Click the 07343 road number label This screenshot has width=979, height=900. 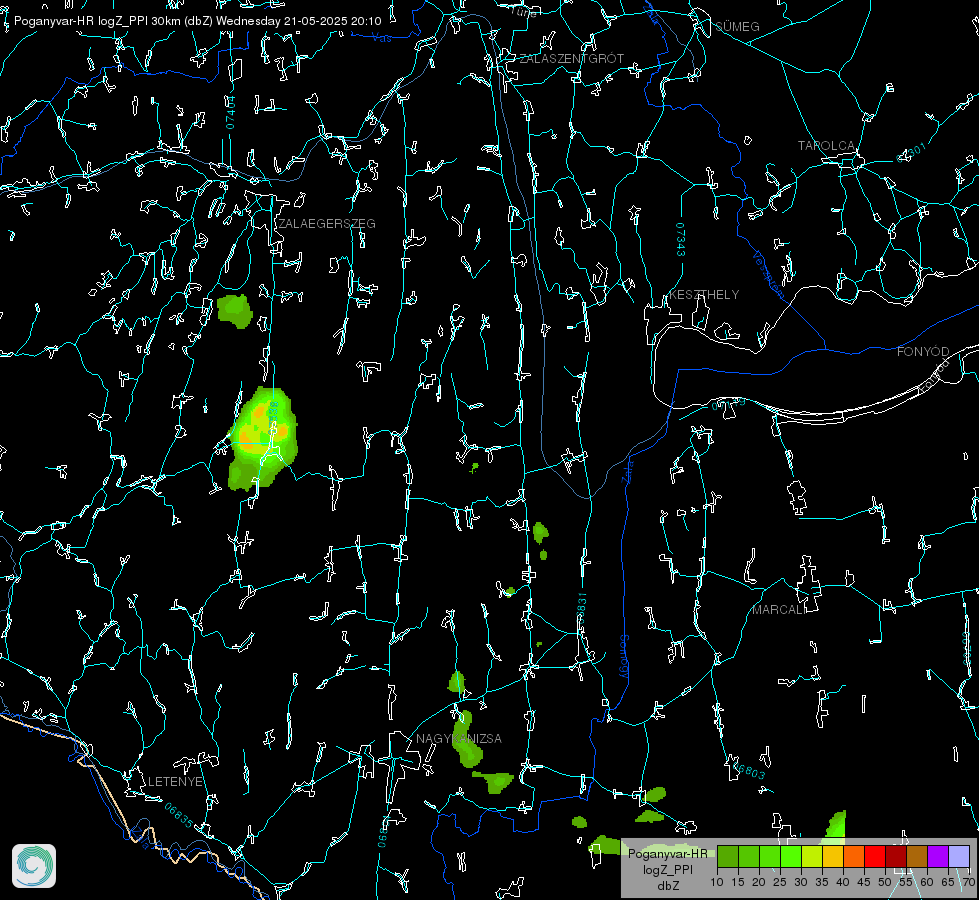681,240
